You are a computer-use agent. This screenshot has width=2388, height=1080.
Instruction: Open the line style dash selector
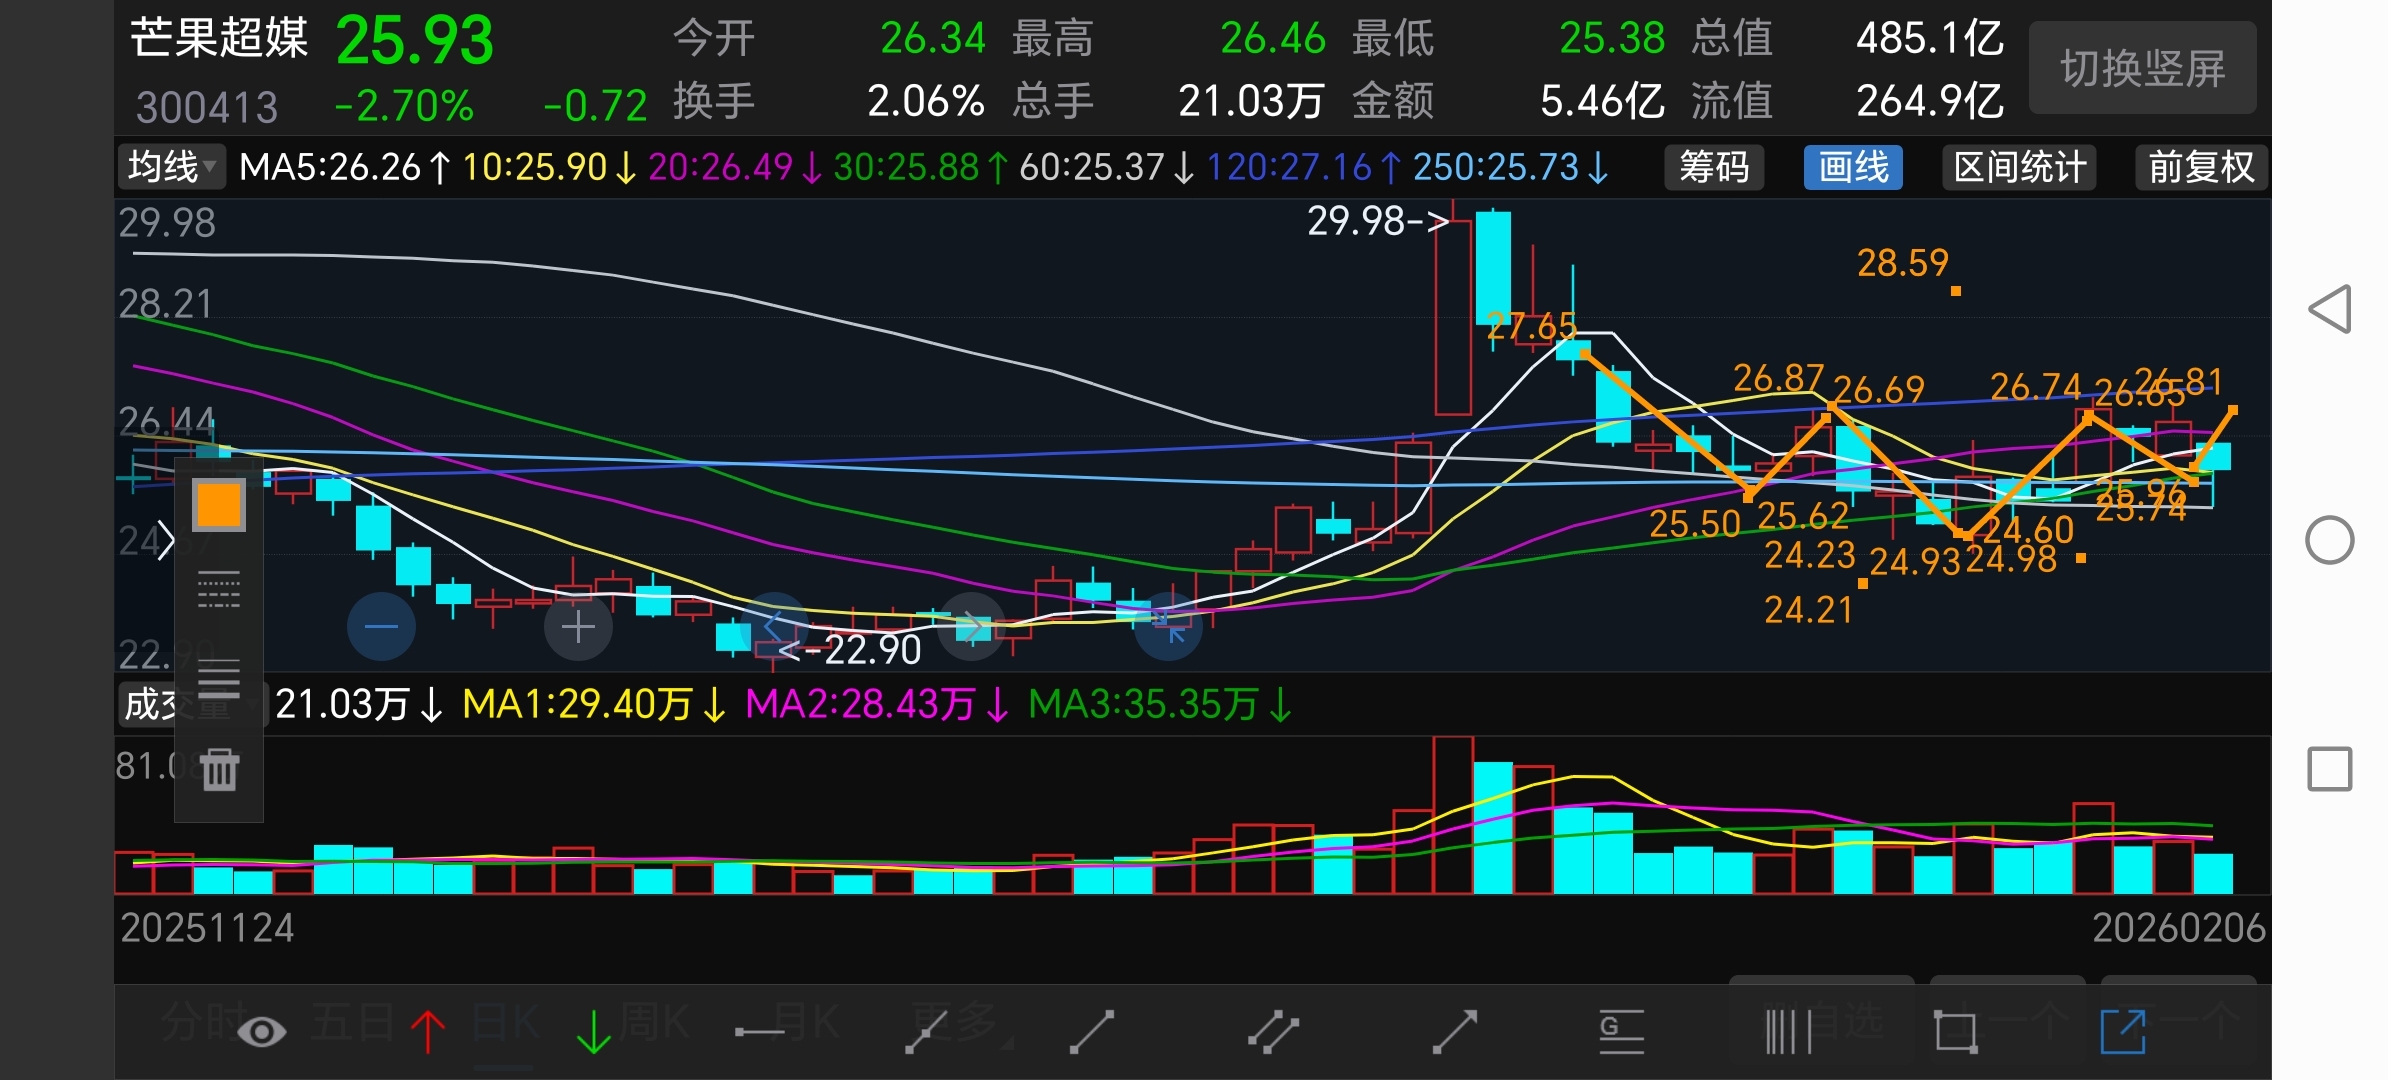(x=219, y=590)
